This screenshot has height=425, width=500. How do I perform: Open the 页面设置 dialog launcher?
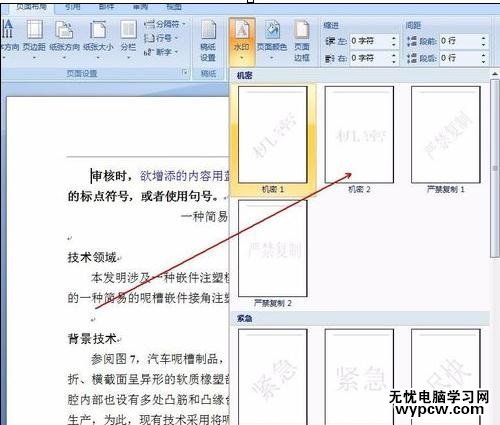tap(185, 73)
